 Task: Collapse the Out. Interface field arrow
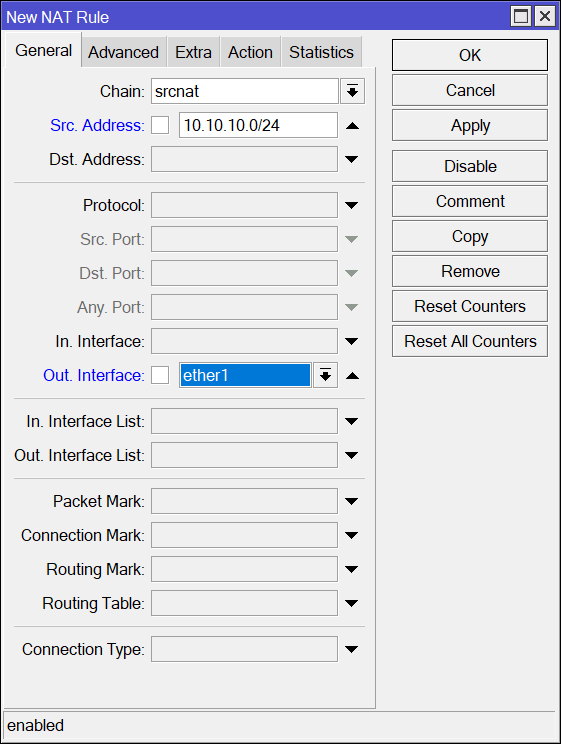coord(352,376)
